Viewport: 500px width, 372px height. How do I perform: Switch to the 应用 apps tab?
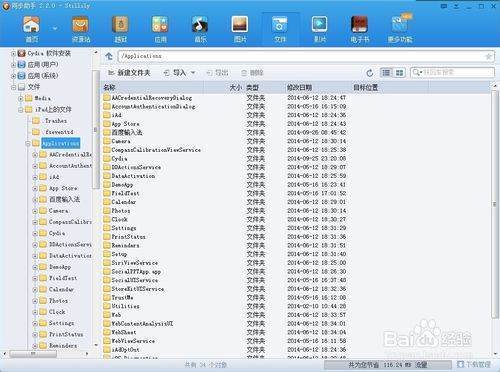tap(160, 29)
